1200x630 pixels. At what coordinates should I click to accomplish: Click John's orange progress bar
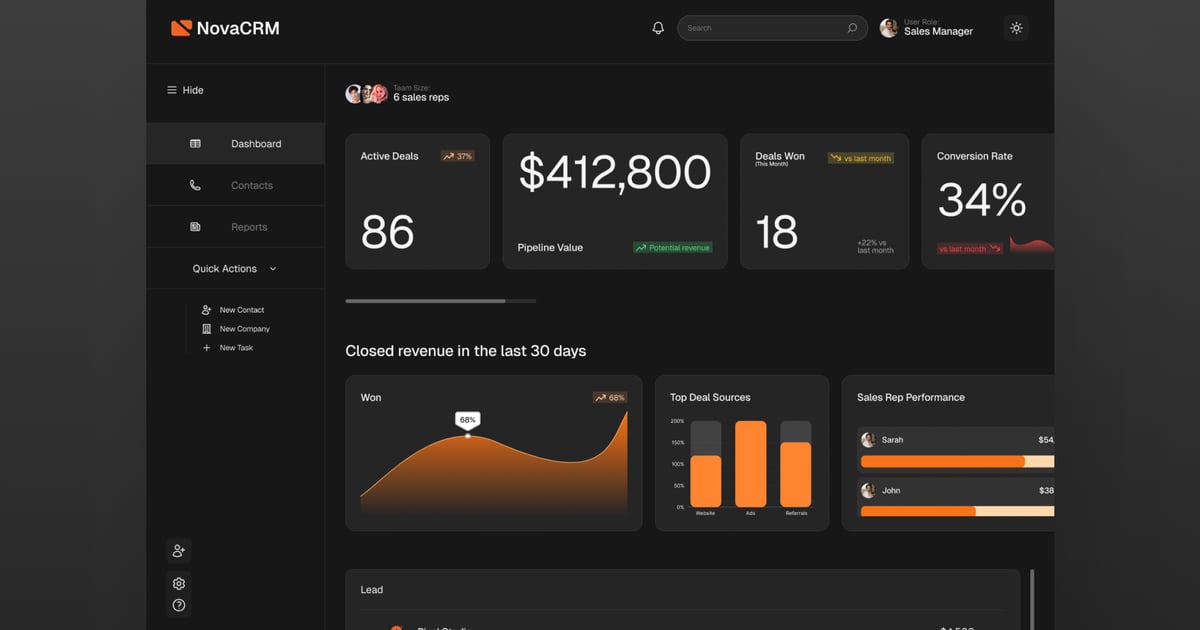(918, 511)
